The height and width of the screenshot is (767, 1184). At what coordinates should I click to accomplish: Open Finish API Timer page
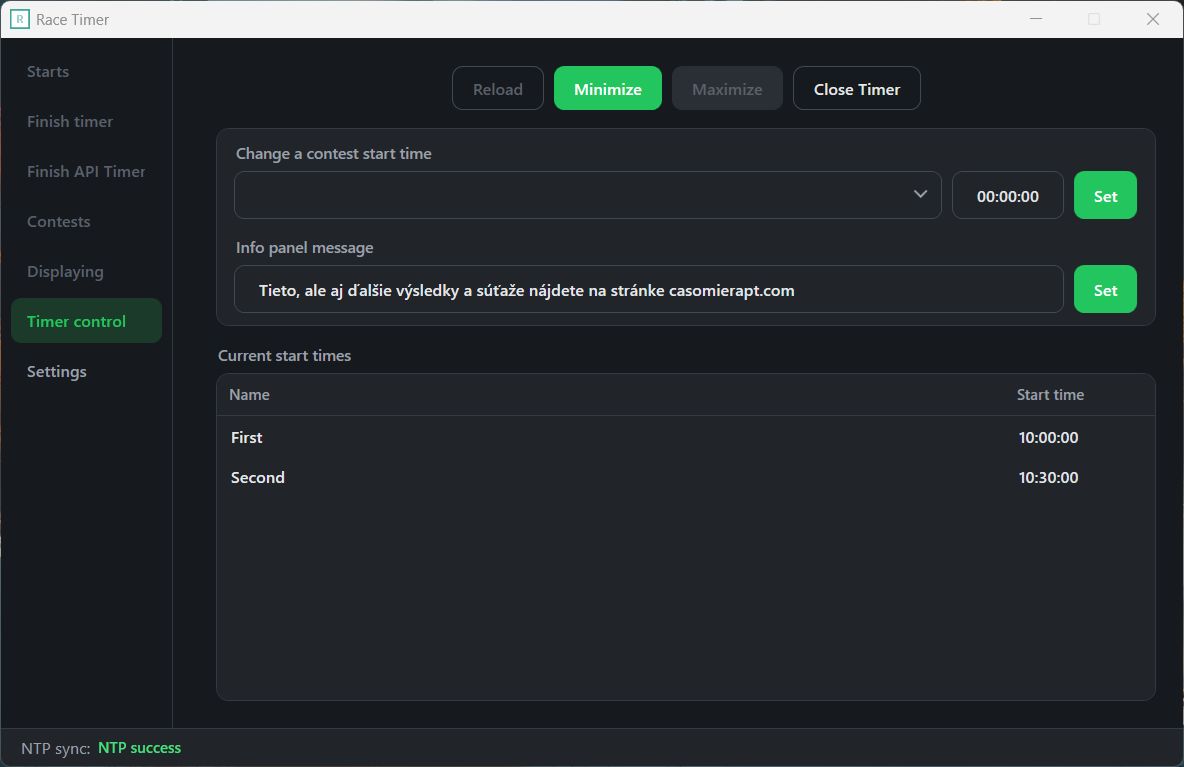(86, 171)
